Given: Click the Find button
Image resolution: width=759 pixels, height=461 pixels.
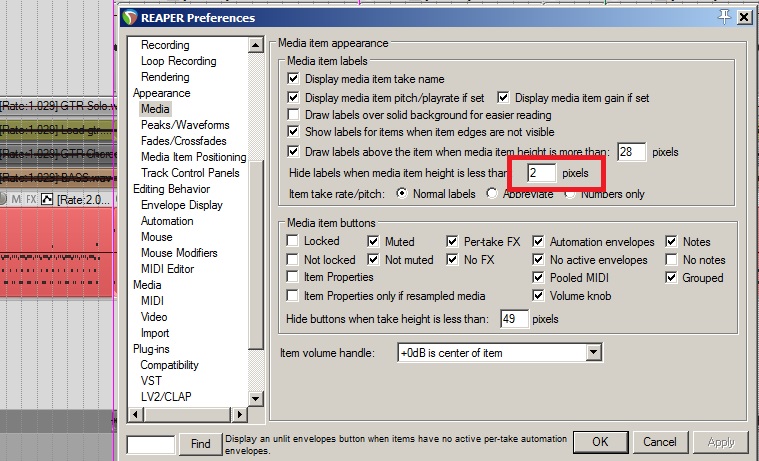Looking at the screenshot, I should (200, 444).
